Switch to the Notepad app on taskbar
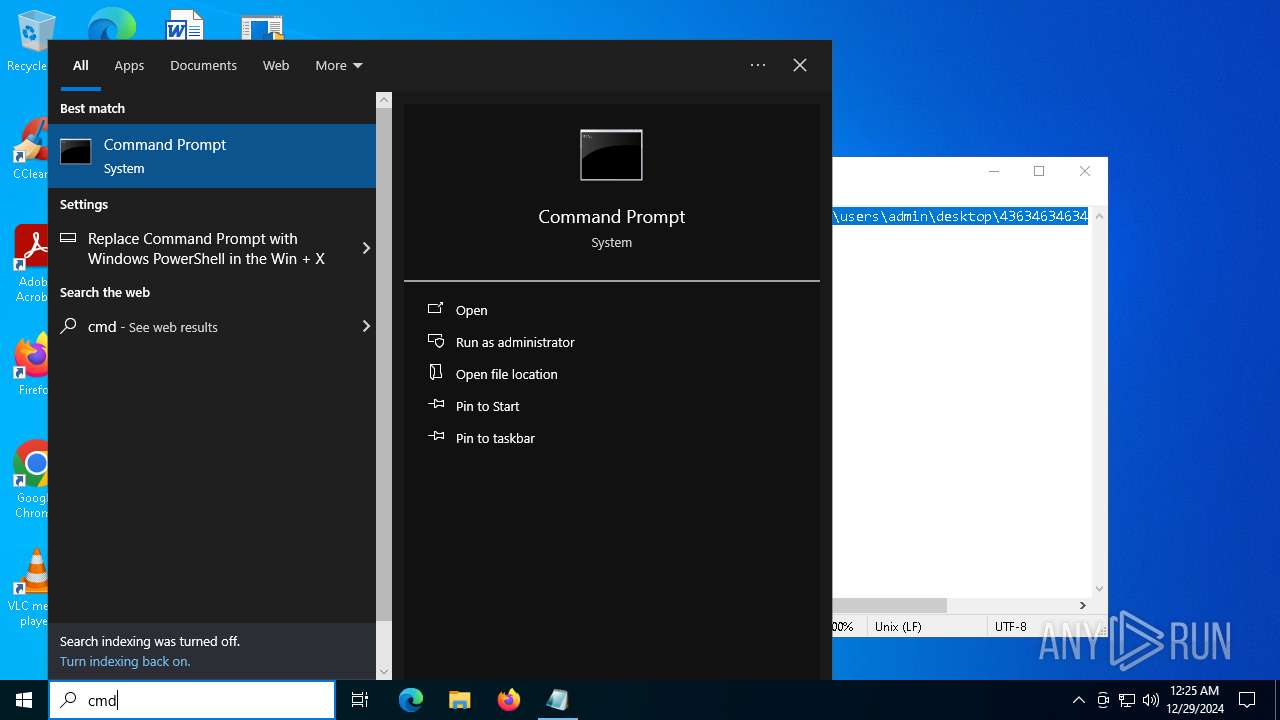Viewport: 1280px width, 720px height. pos(557,700)
